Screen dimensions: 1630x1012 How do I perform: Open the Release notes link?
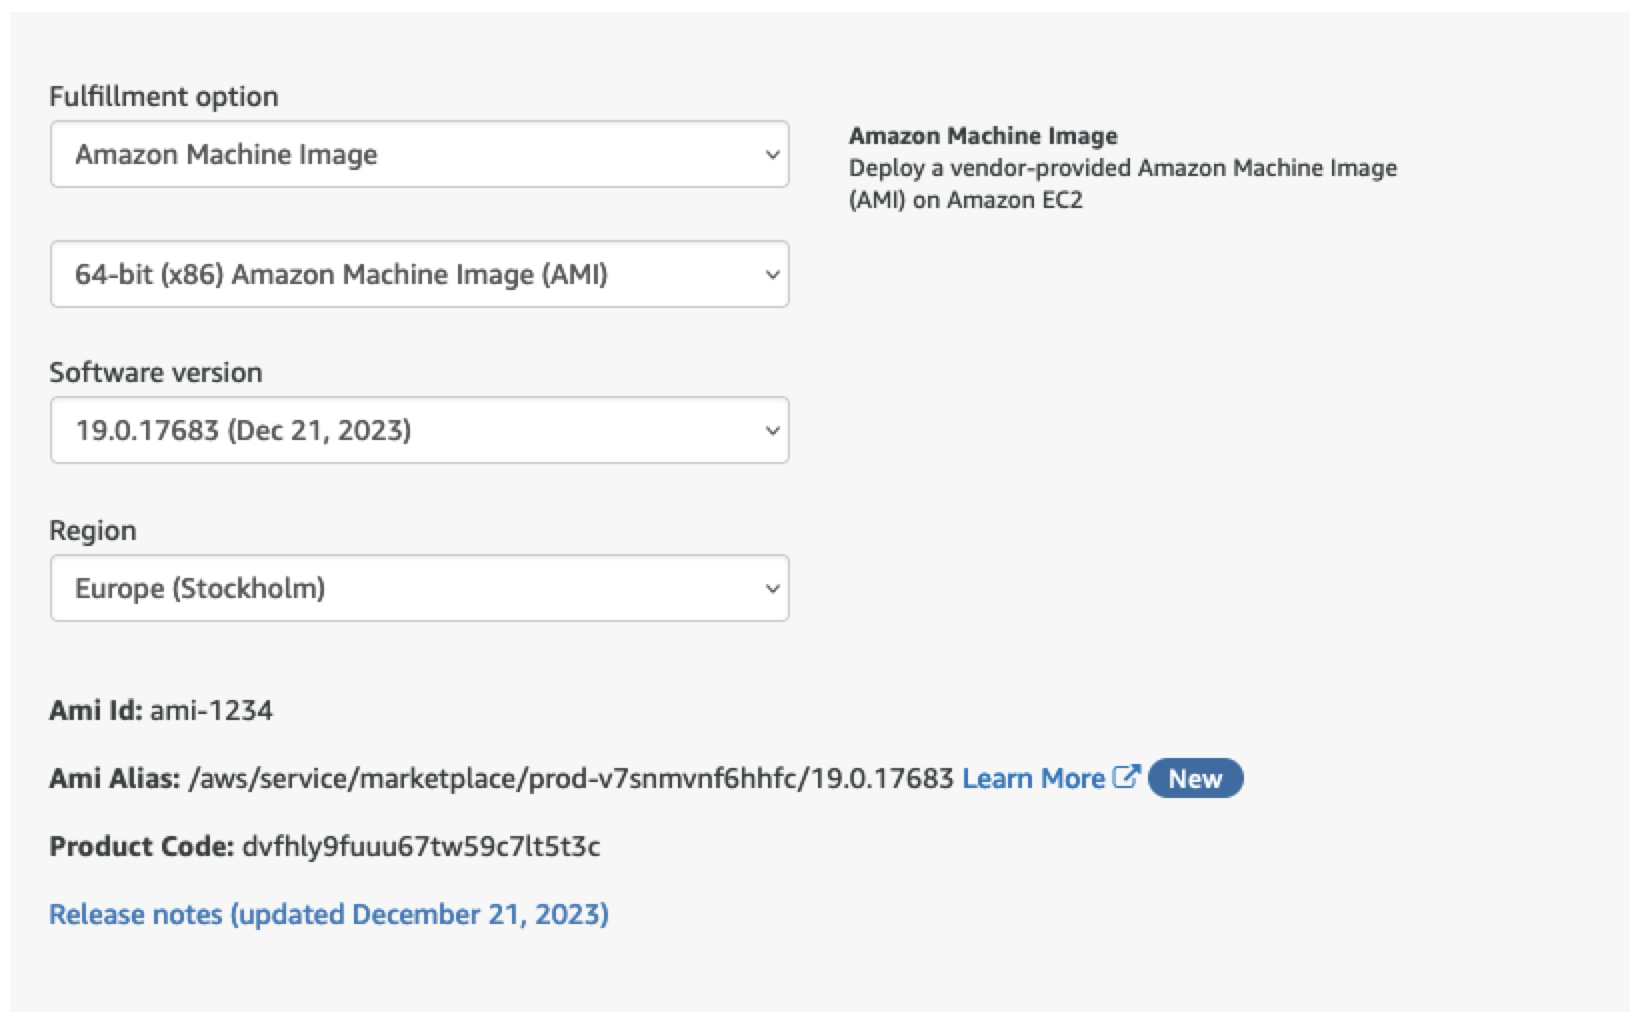point(330,913)
